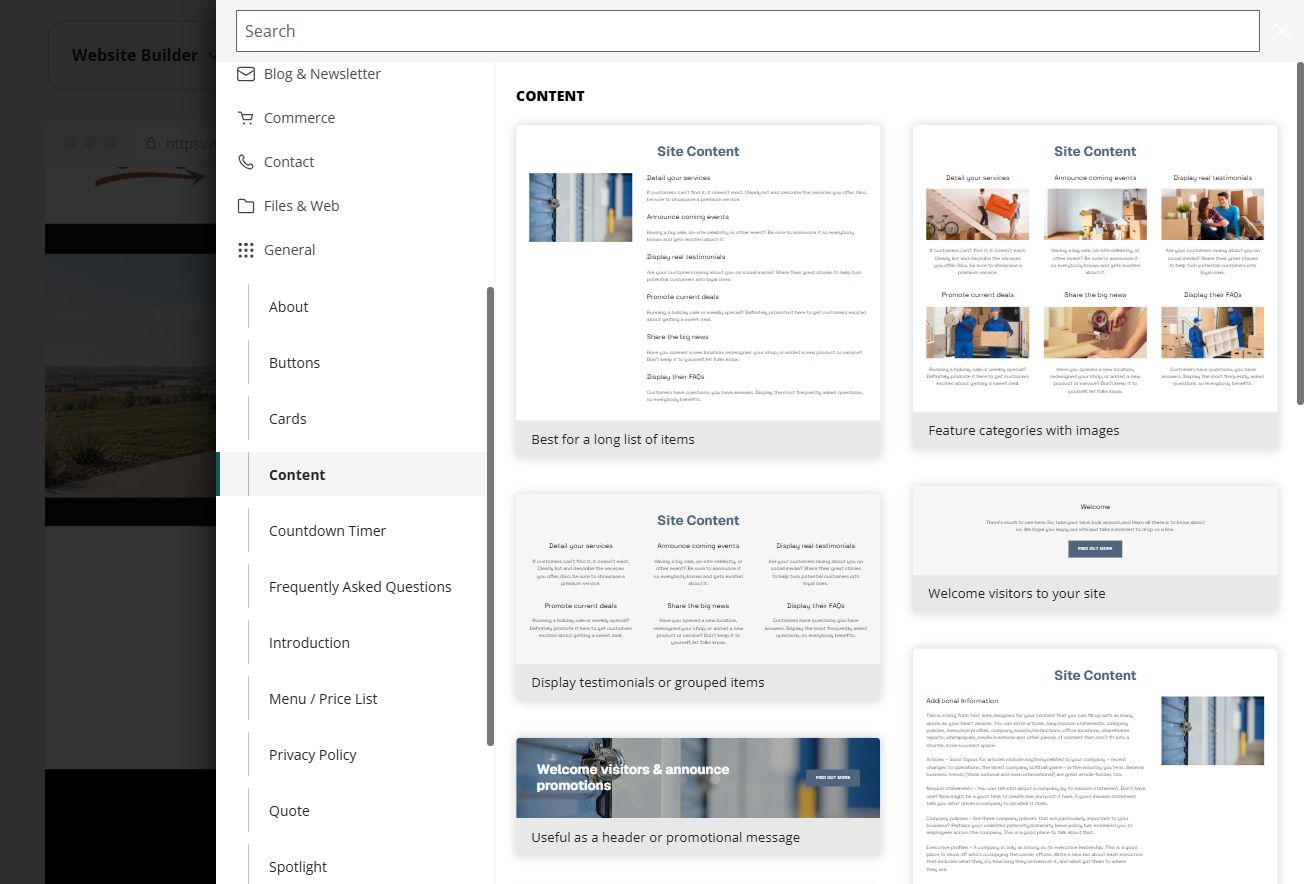
Task: Open the Contact group
Action: (x=289, y=162)
